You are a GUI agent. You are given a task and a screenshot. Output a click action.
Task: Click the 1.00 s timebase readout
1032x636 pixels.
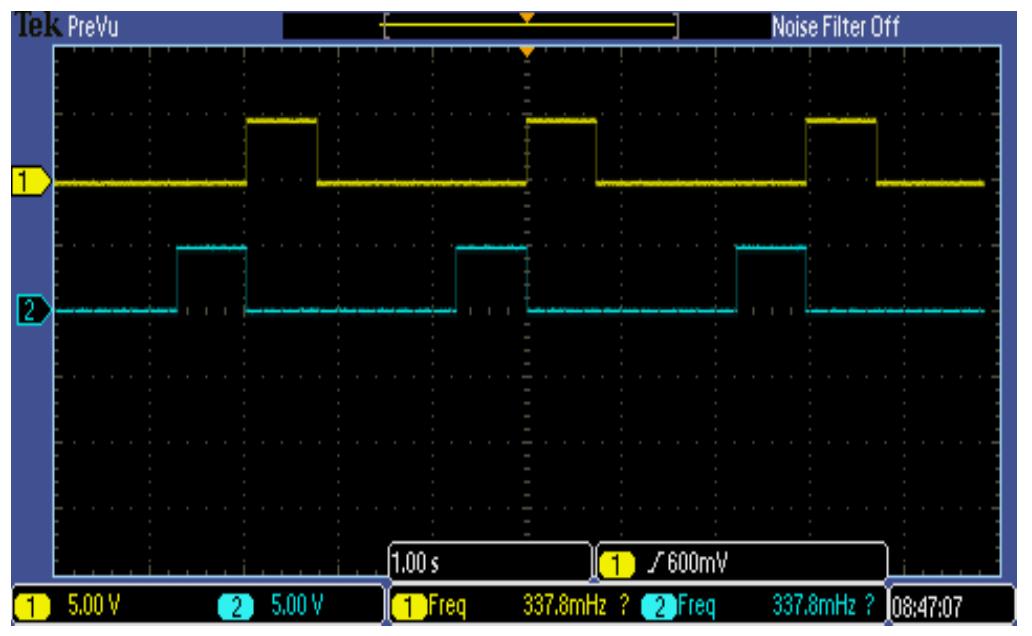pyautogui.click(x=415, y=564)
